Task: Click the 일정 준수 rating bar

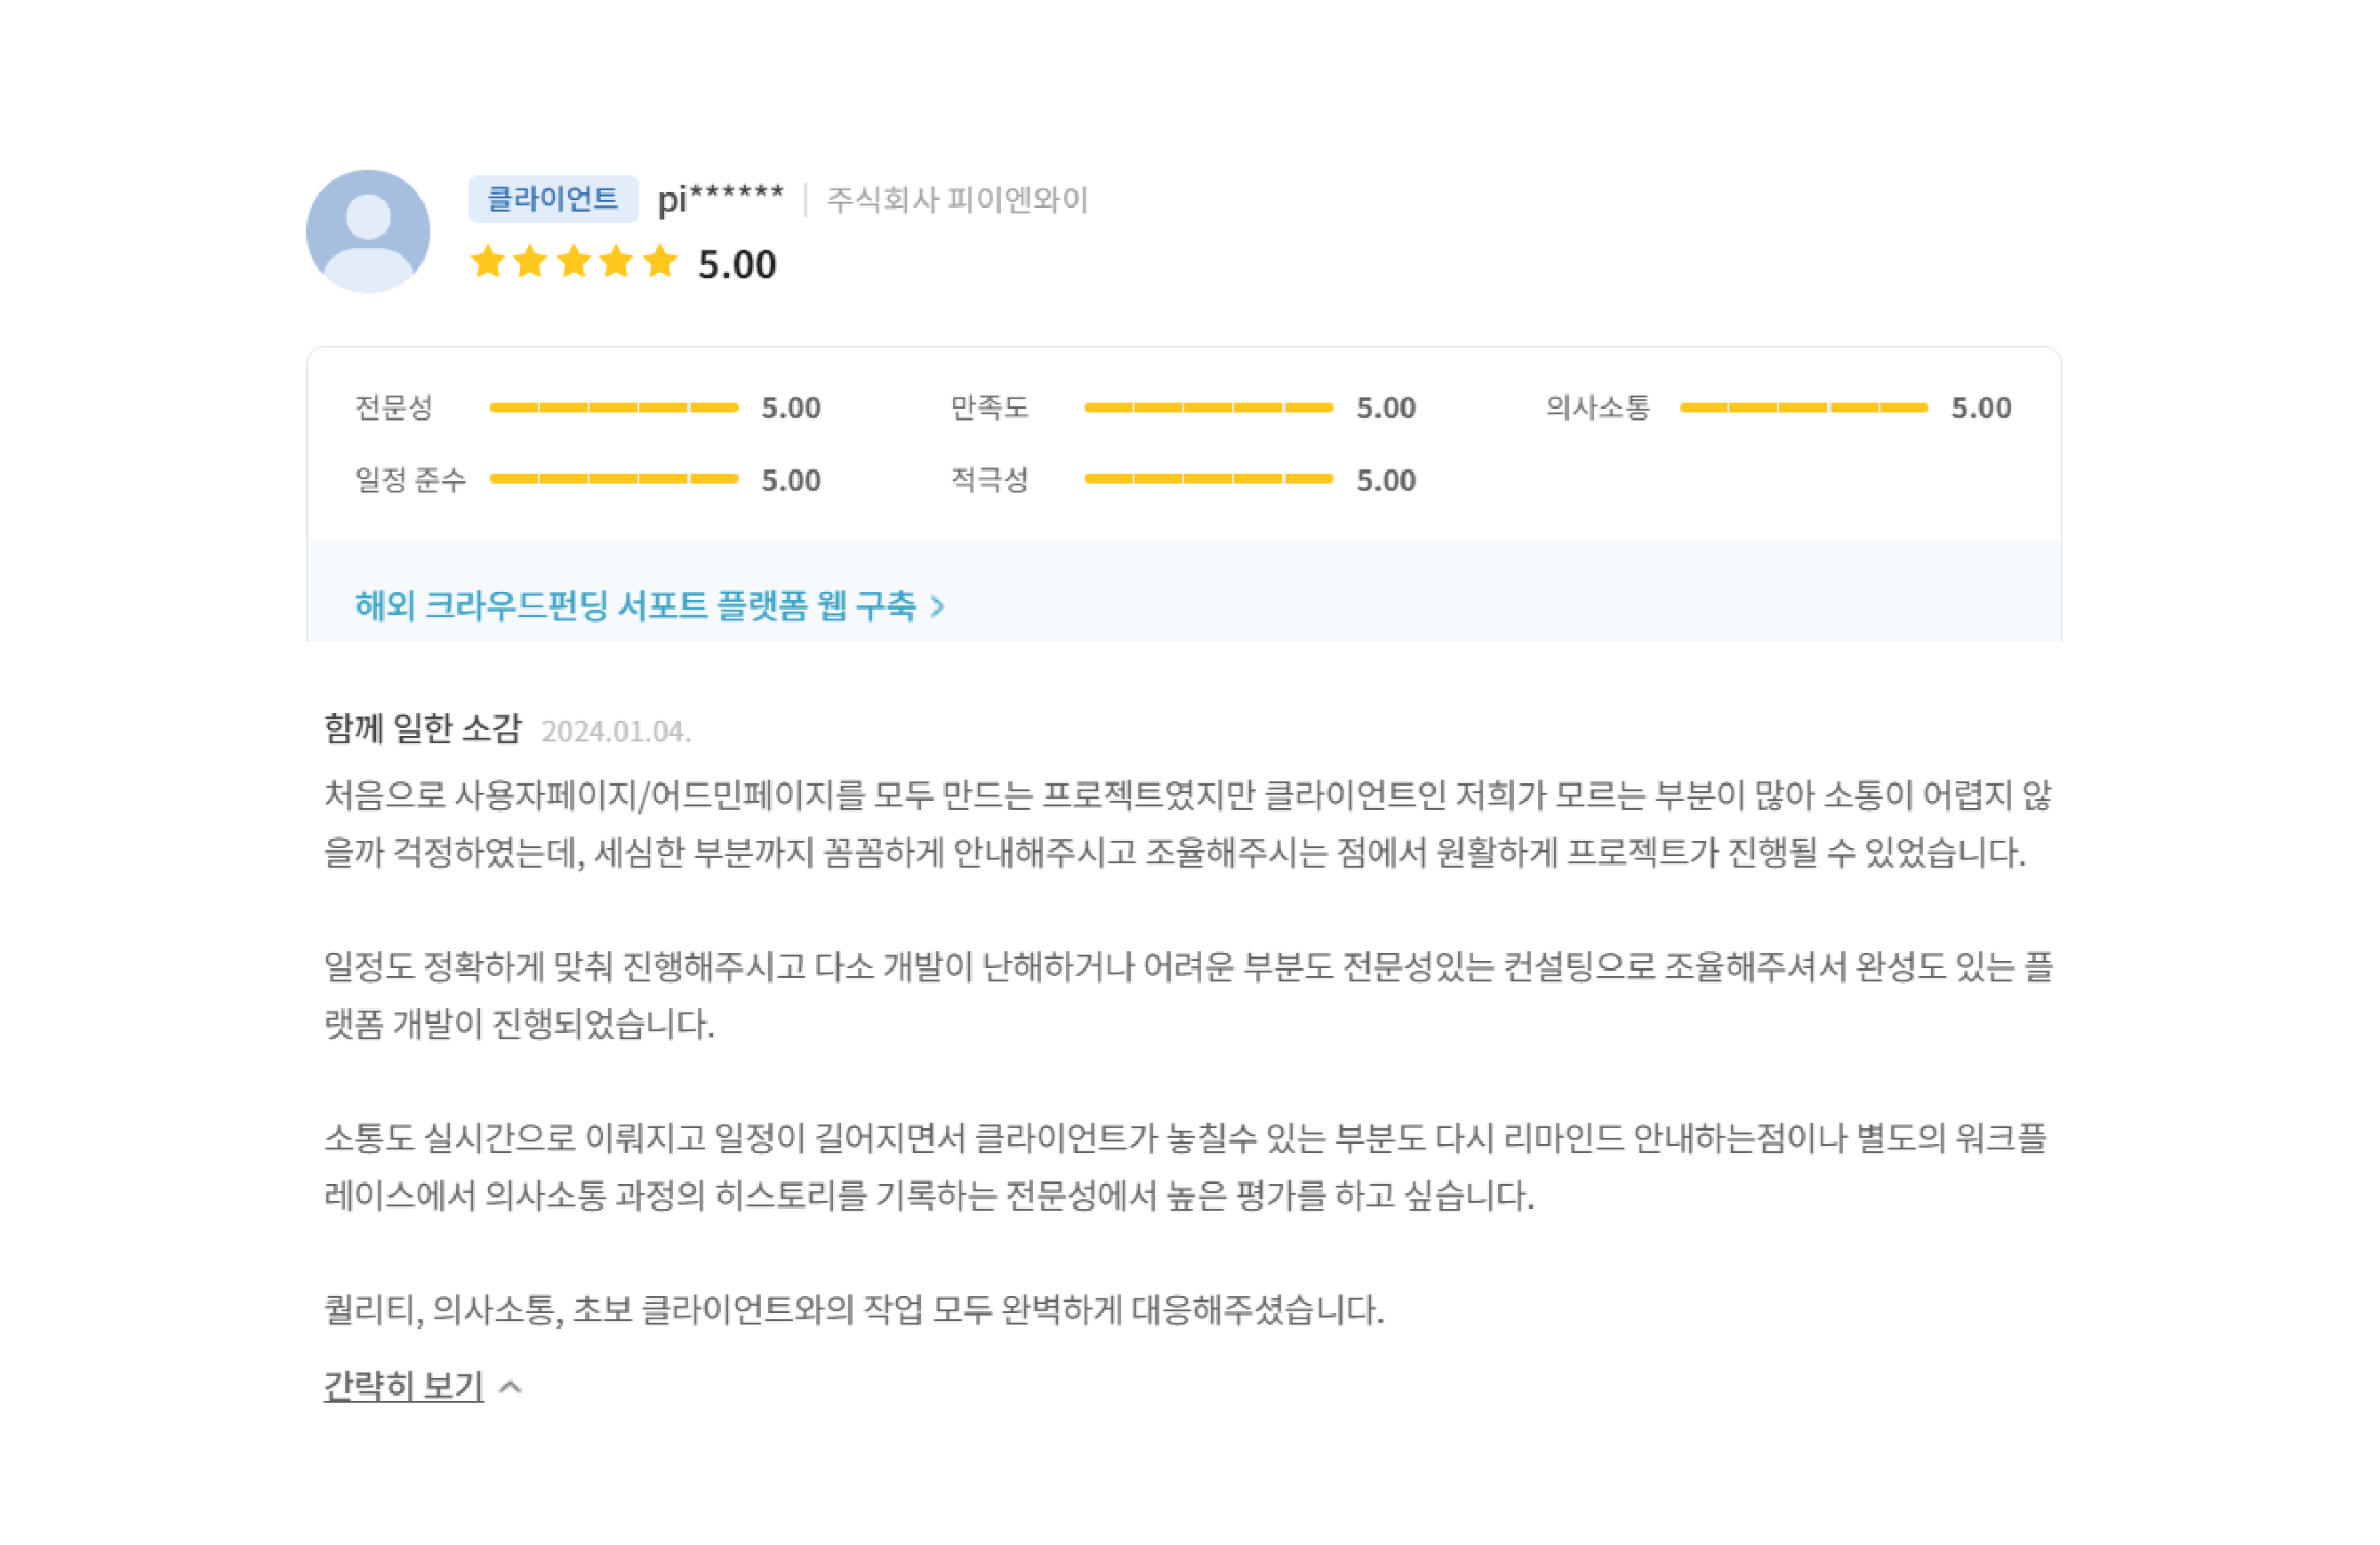Action: (x=614, y=479)
